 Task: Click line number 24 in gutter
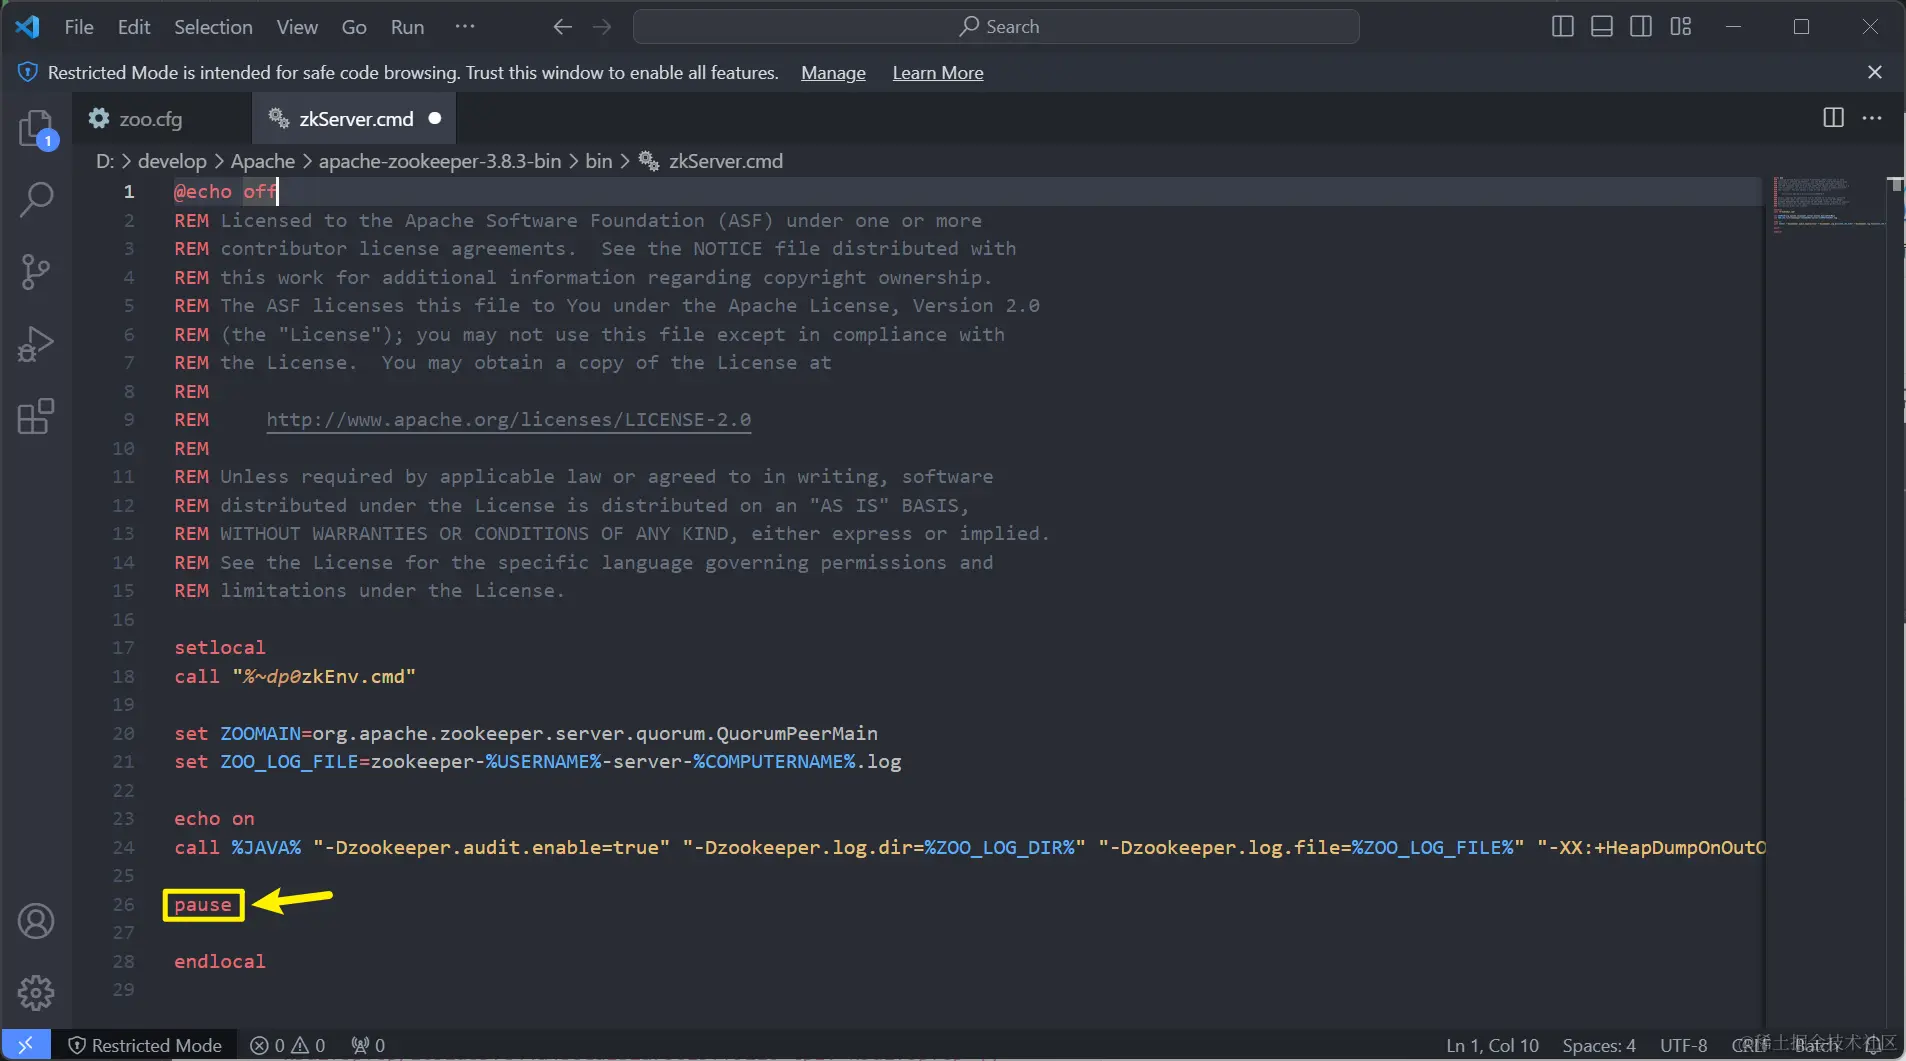point(123,847)
